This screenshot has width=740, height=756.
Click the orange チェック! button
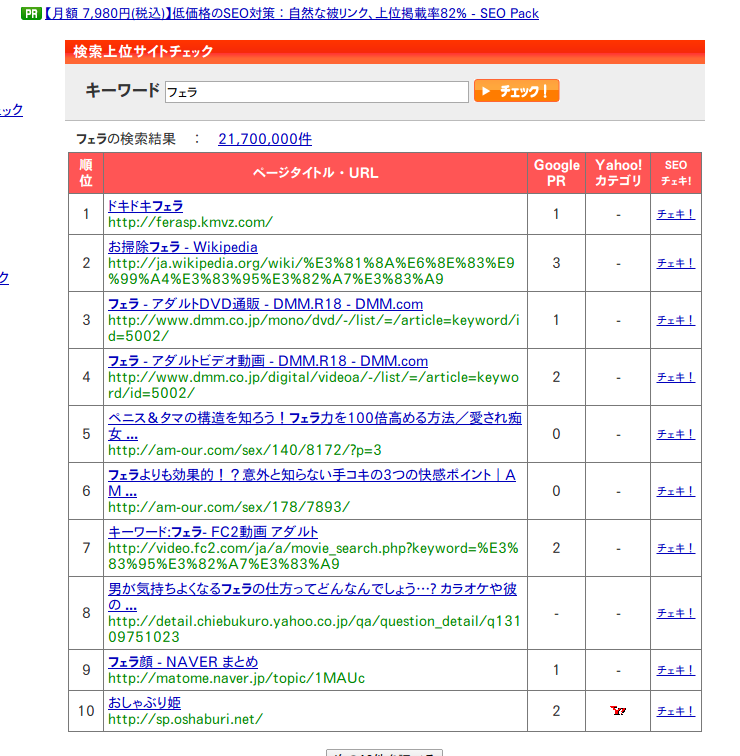coord(516,91)
